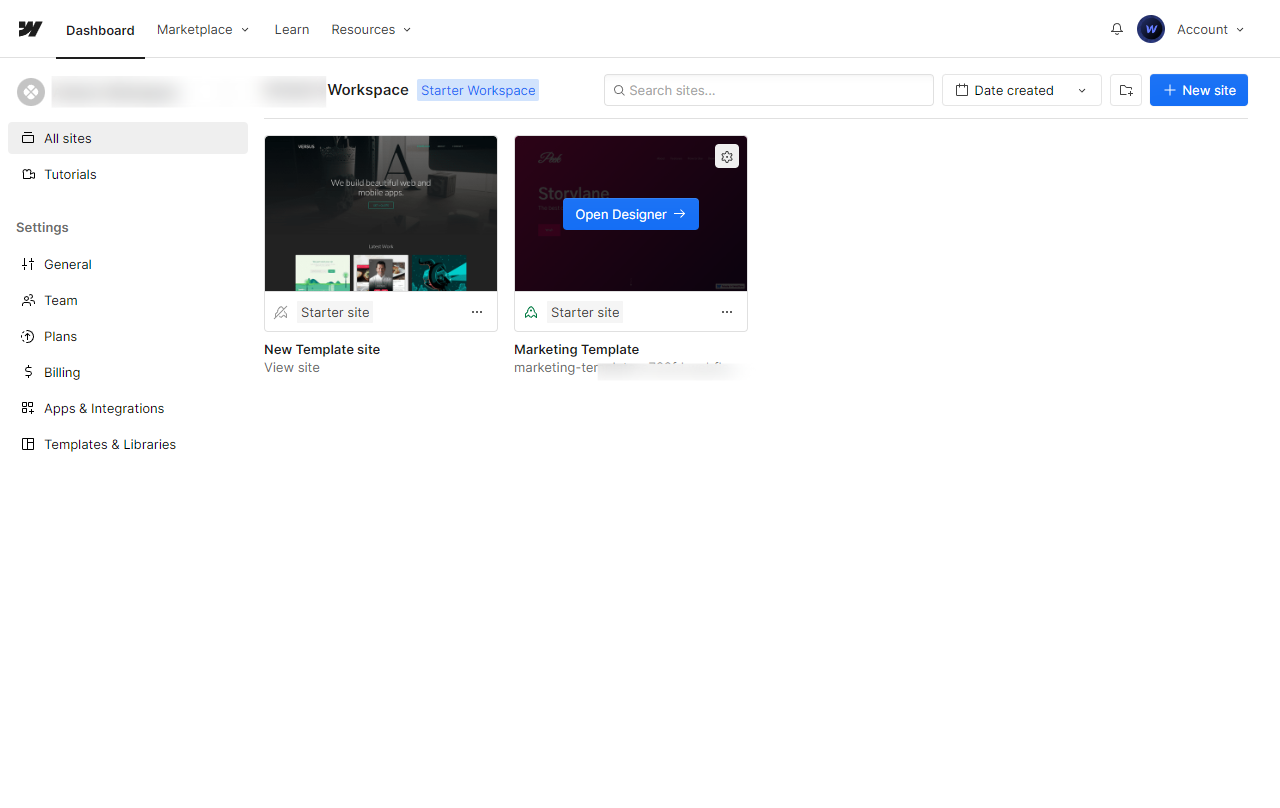
Task: Open the folder icon beside New site
Action: click(1125, 90)
